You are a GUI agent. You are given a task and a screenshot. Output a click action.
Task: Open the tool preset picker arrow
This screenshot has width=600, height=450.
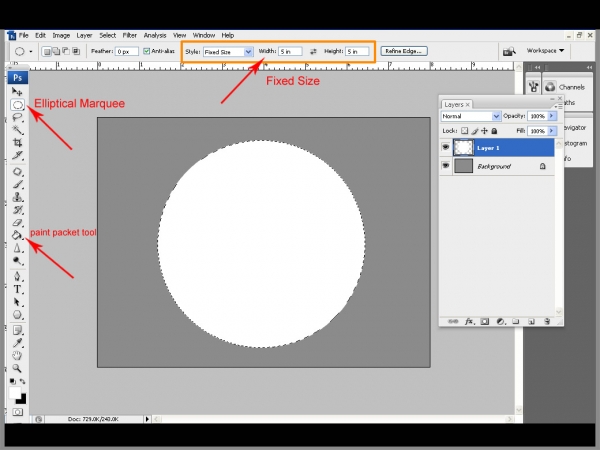pyautogui.click(x=31, y=51)
